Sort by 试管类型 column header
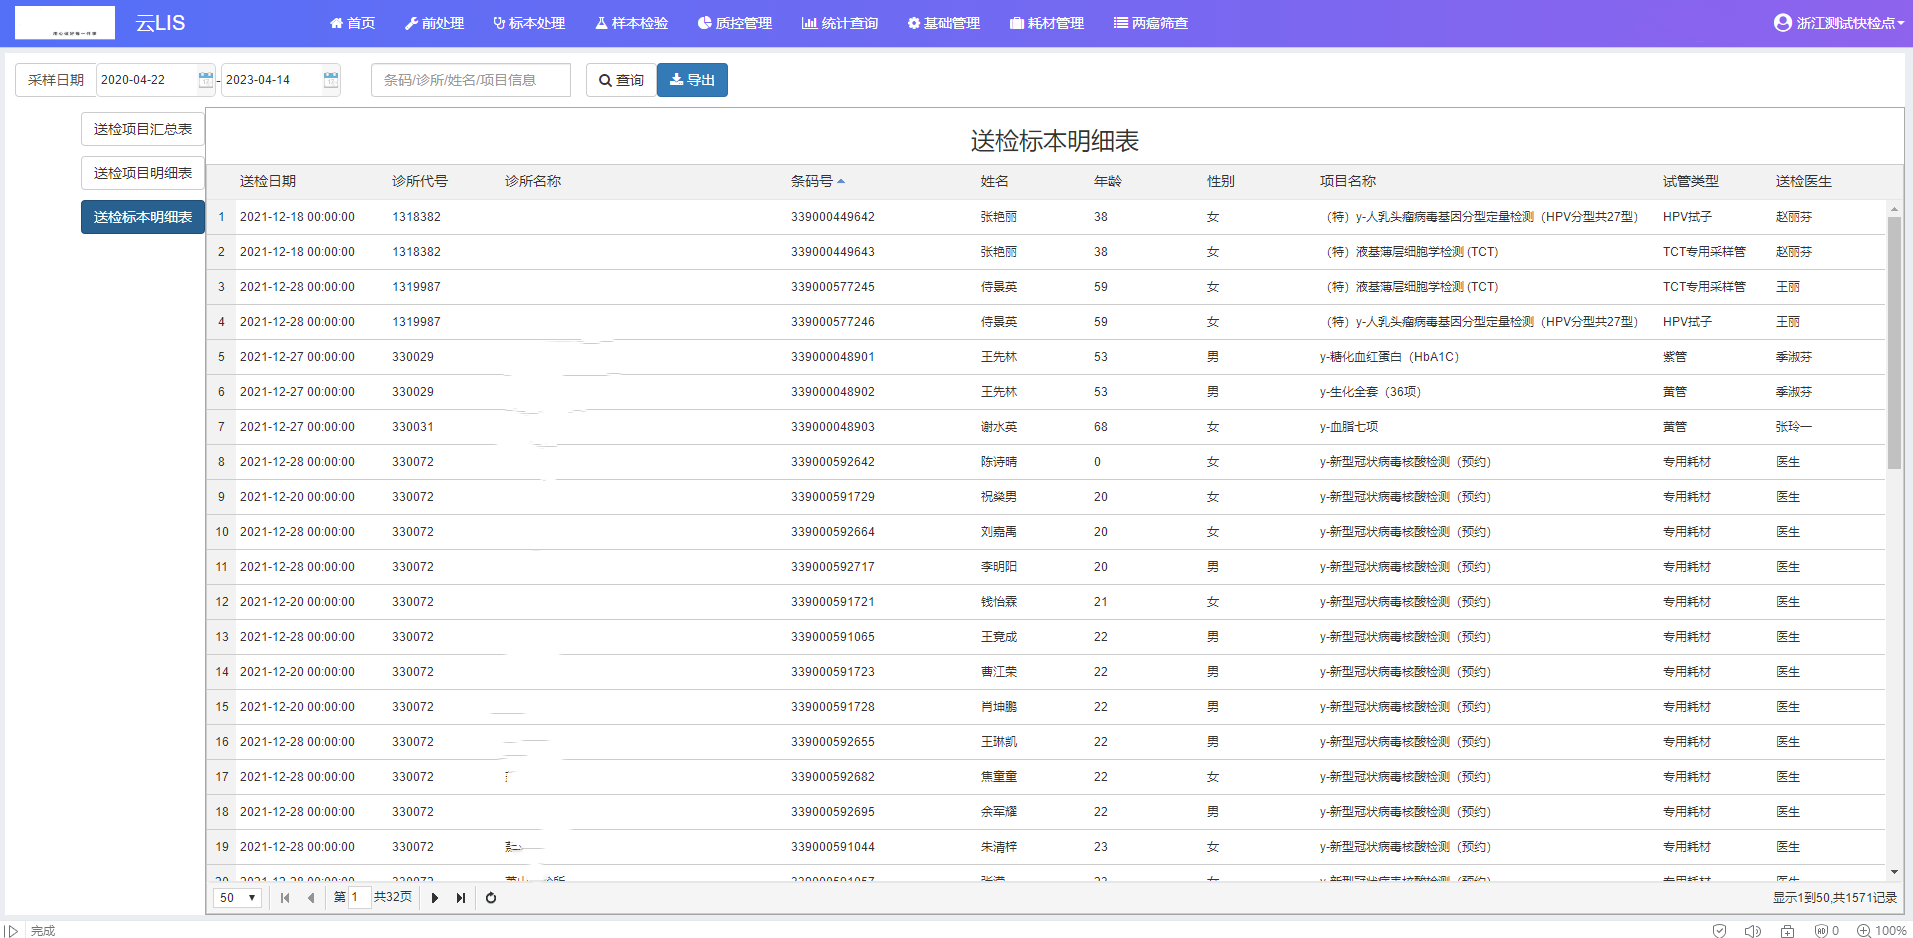This screenshot has height=938, width=1913. [x=1691, y=181]
